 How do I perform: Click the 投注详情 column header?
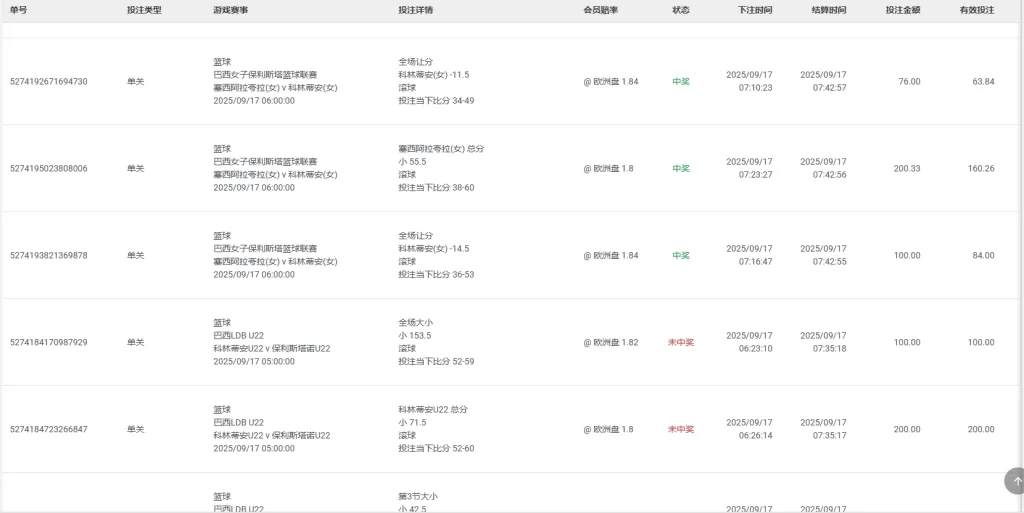pos(416,10)
